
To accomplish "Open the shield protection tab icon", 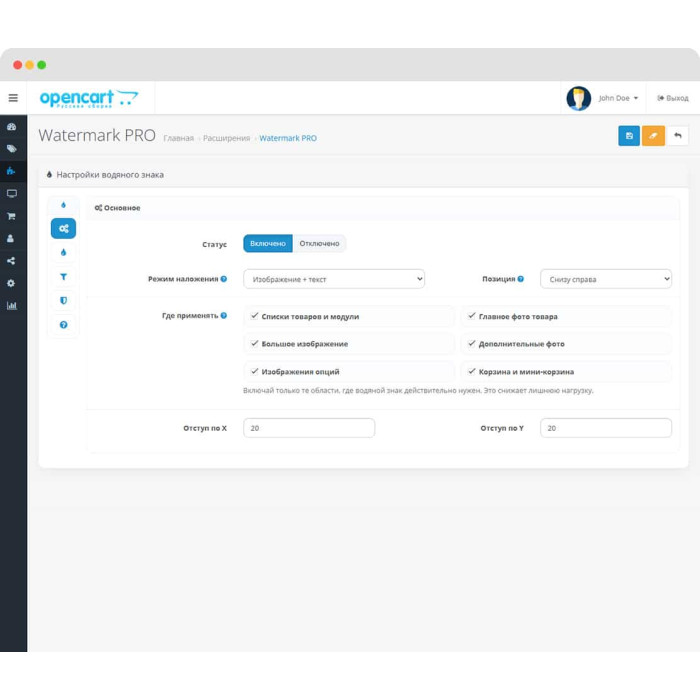I will coord(63,300).
